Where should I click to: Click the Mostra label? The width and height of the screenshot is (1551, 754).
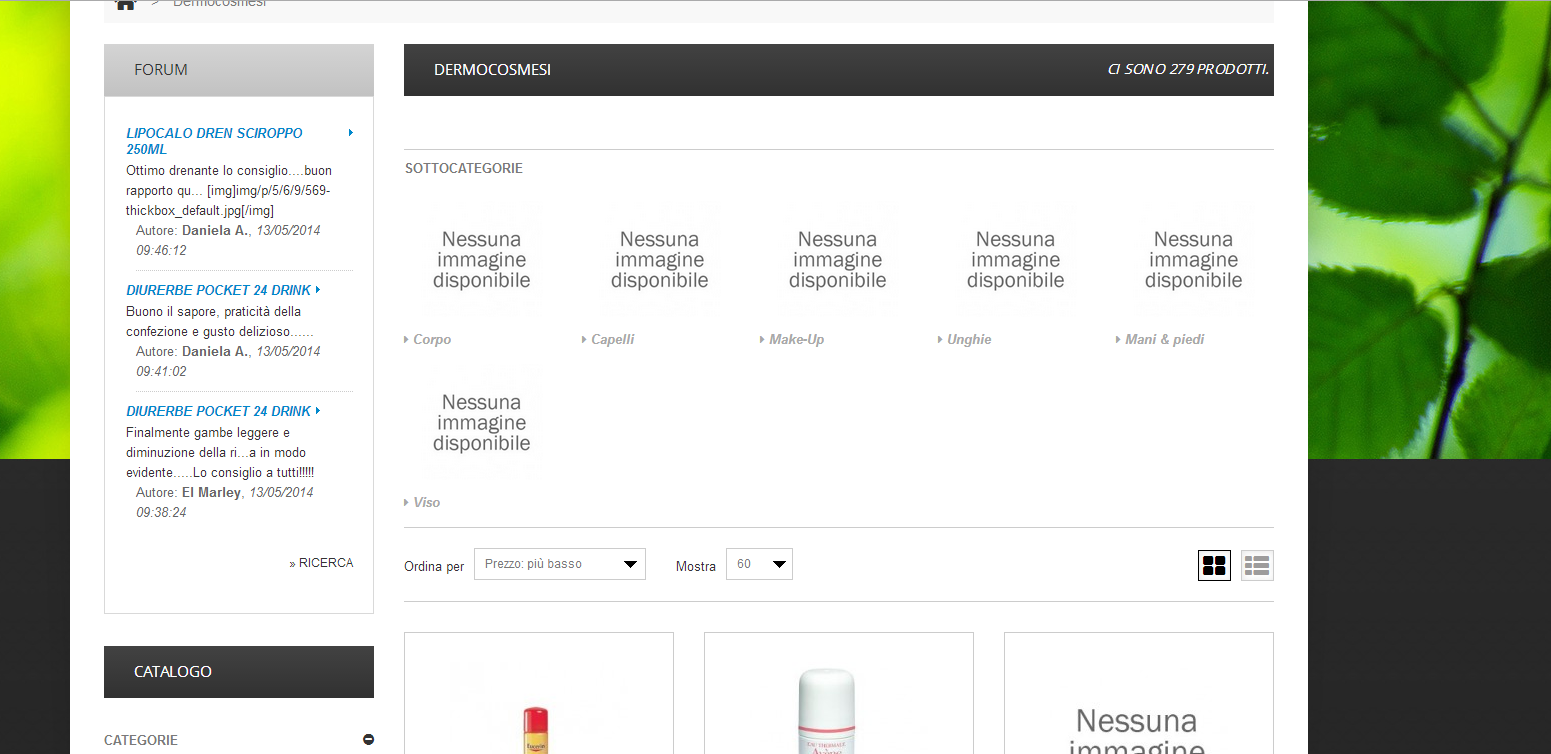(696, 567)
